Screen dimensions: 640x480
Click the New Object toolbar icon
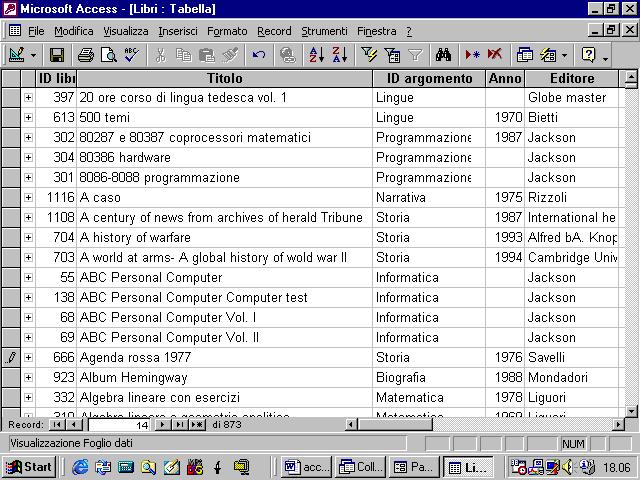point(548,55)
